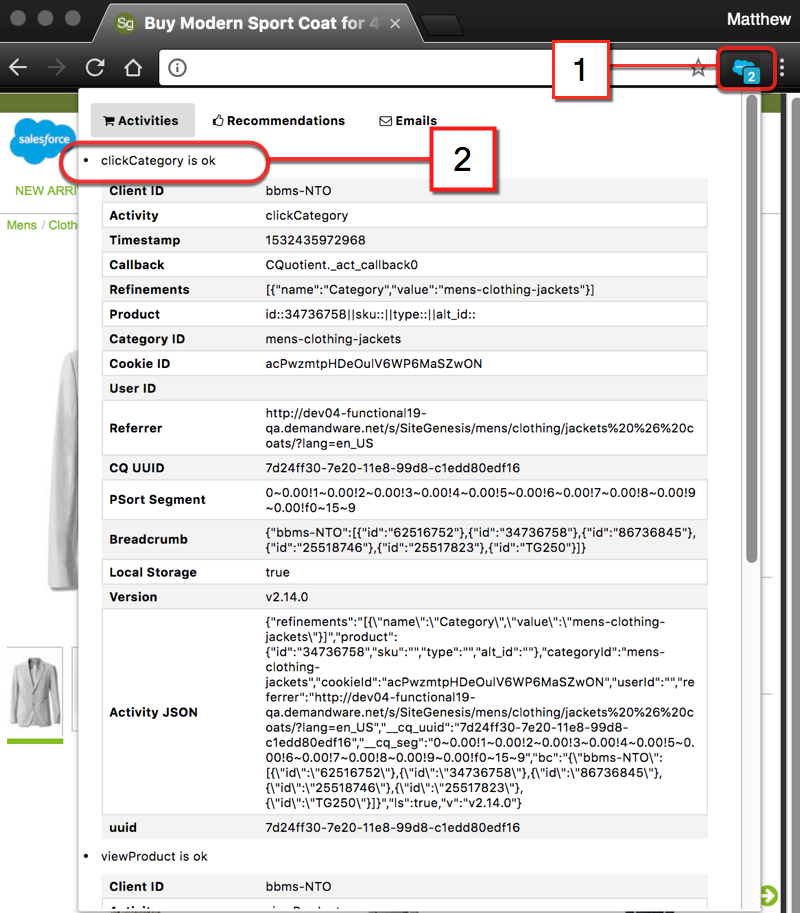Bookmark this page with the star icon

tap(698, 68)
